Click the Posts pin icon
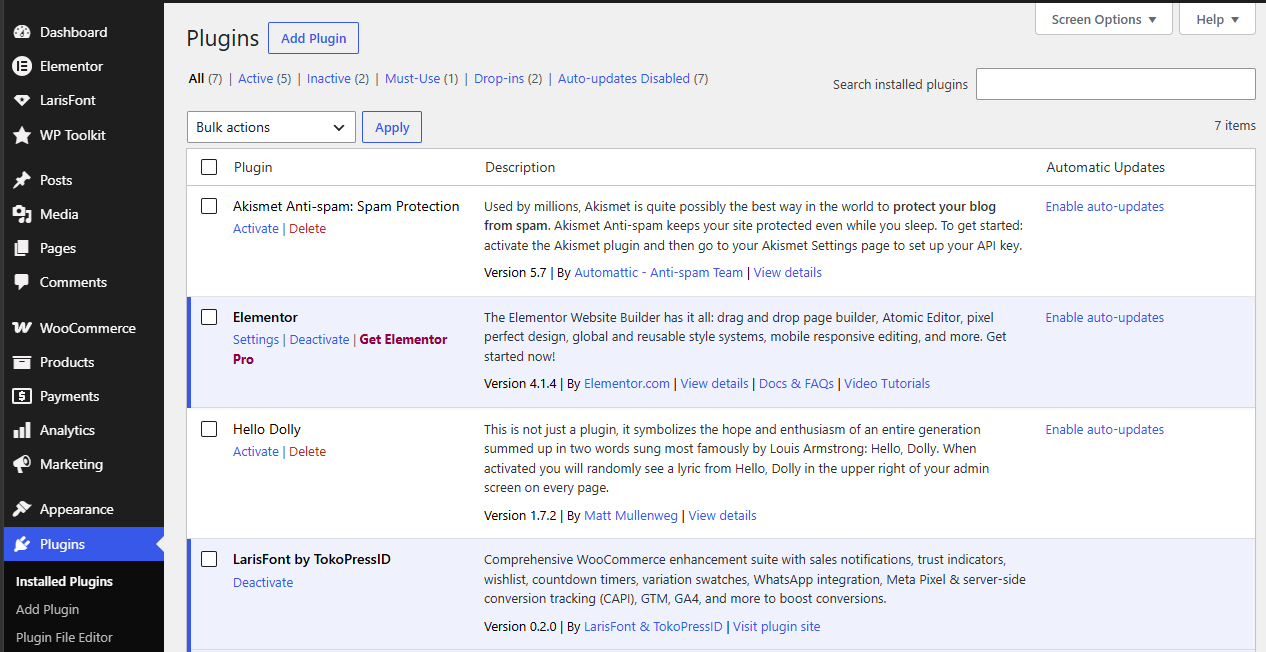This screenshot has width=1266, height=652. click(x=22, y=180)
